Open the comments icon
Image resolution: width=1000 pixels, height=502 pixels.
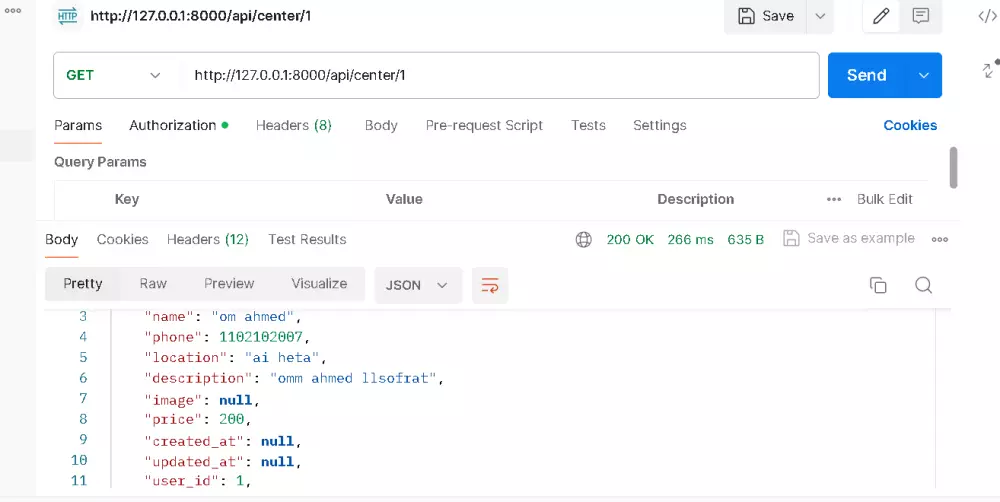click(x=920, y=16)
